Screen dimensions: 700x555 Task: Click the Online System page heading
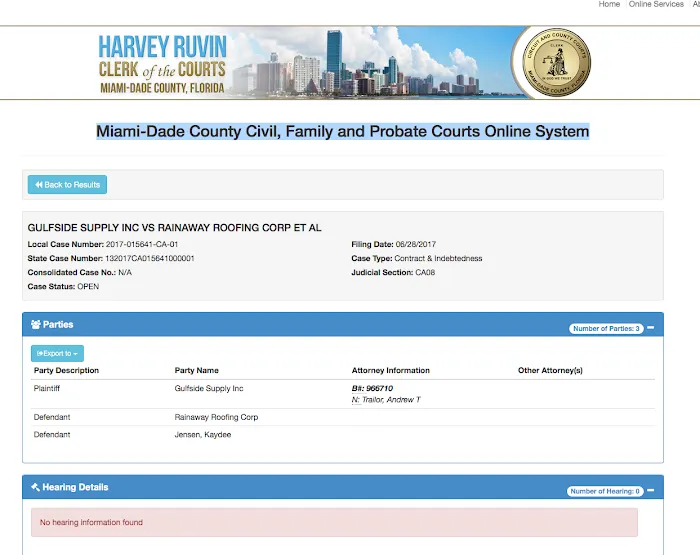click(342, 131)
